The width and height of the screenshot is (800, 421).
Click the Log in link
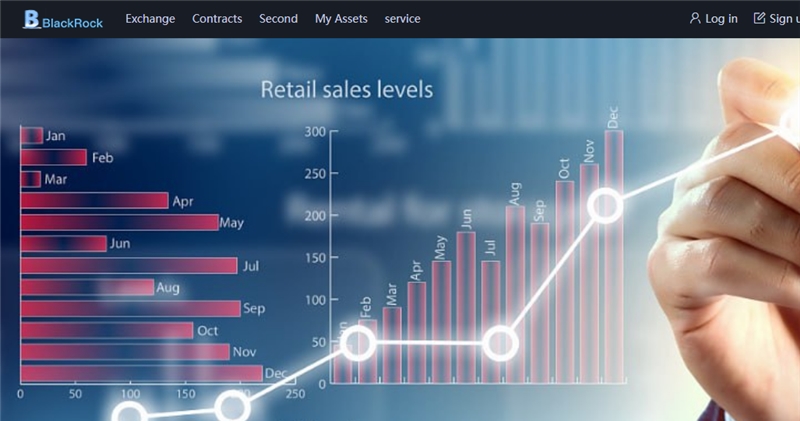tap(721, 18)
